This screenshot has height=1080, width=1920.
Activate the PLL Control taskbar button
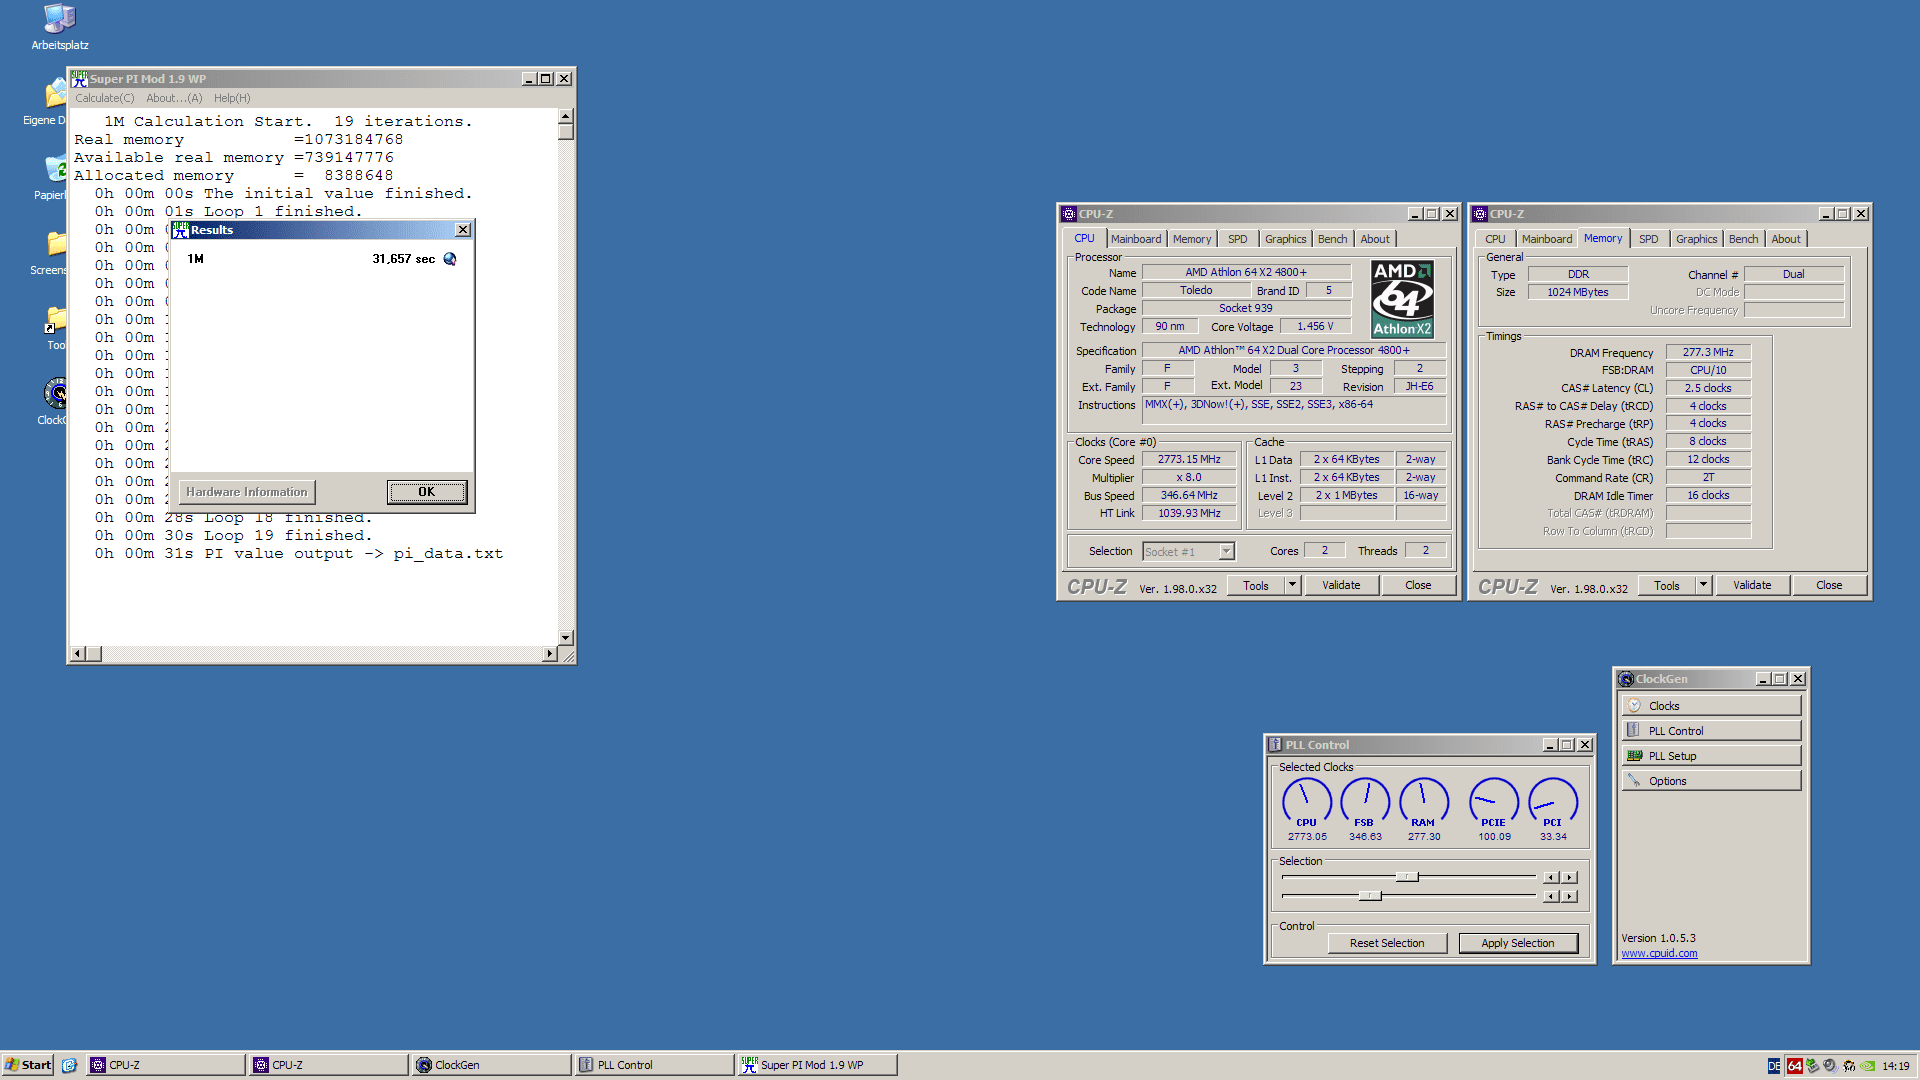(654, 1065)
